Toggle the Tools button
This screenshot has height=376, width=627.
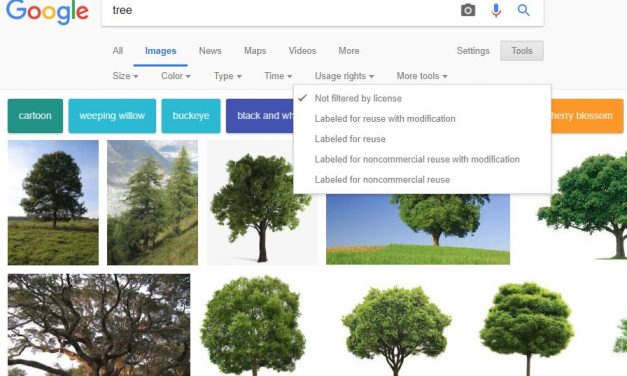(x=521, y=51)
